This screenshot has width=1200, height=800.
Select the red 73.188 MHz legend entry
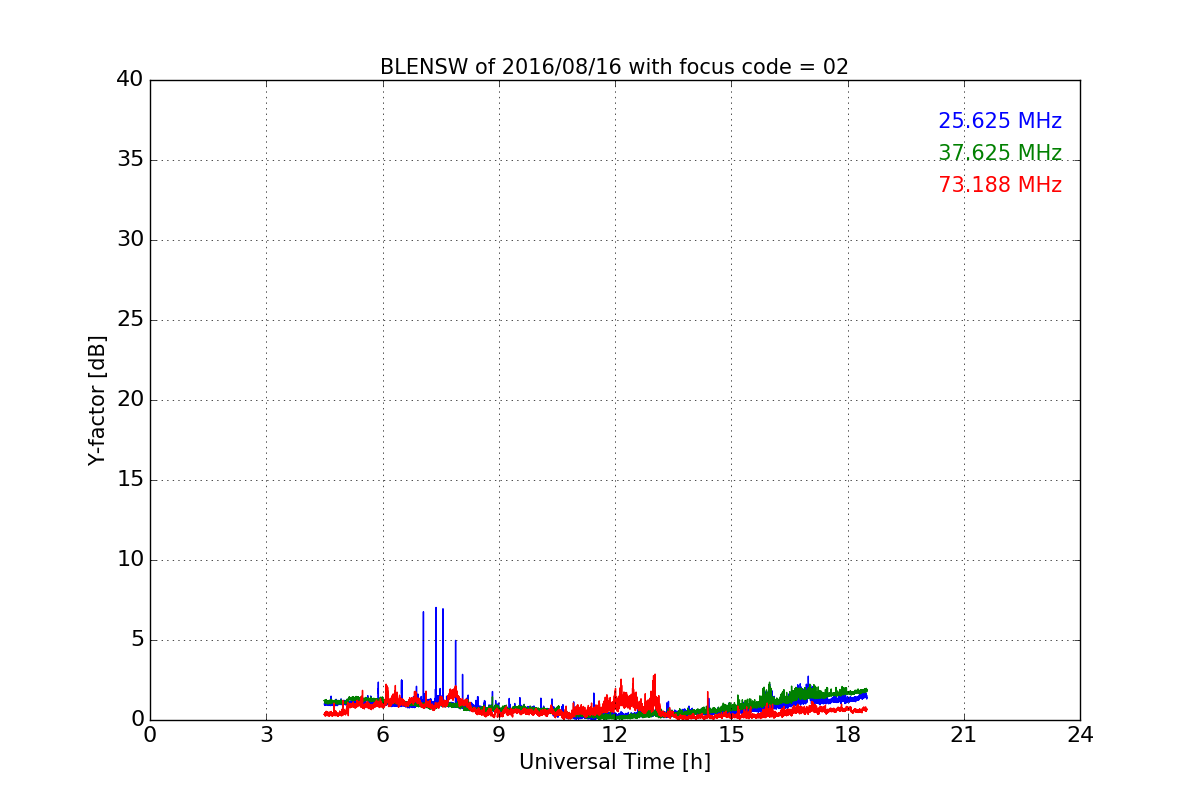(1000, 185)
